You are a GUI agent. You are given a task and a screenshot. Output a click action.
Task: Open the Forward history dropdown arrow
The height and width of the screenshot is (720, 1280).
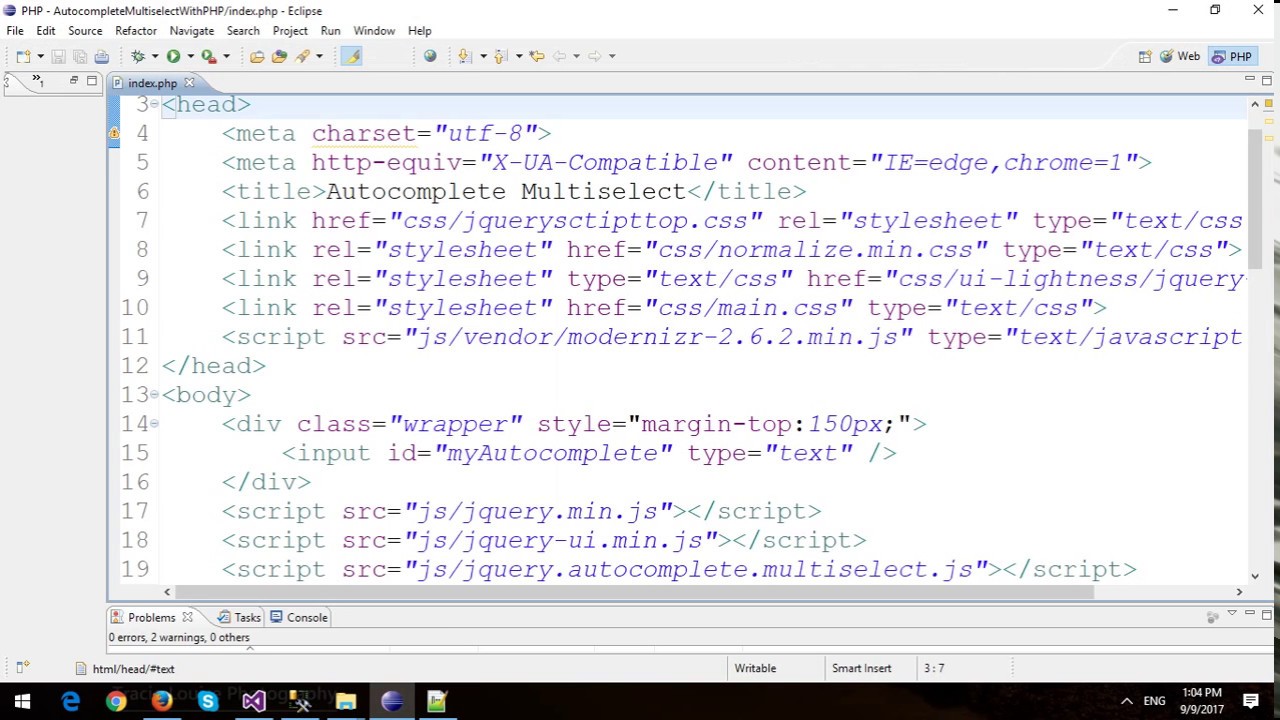[612, 56]
